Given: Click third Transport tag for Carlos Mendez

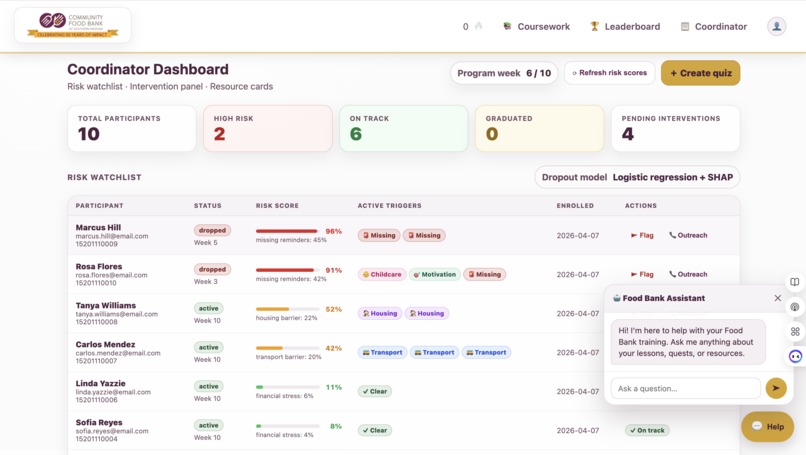Looking at the screenshot, I should pyautogui.click(x=486, y=353).
